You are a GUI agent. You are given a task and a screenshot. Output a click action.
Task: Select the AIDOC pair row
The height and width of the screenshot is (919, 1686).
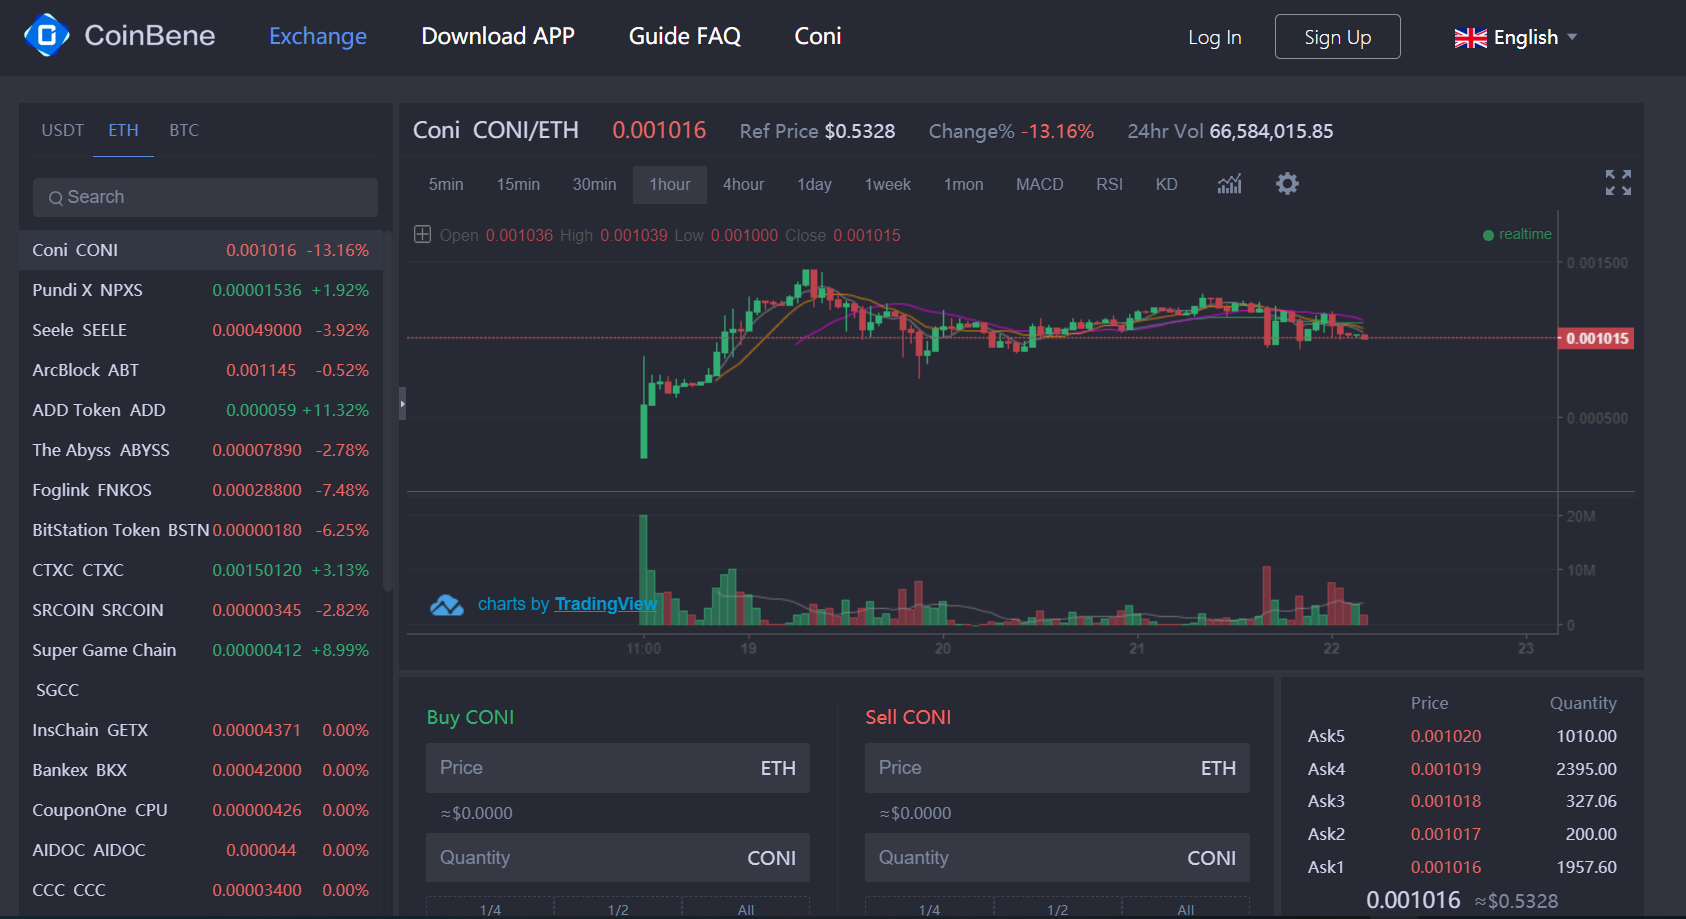tap(201, 850)
